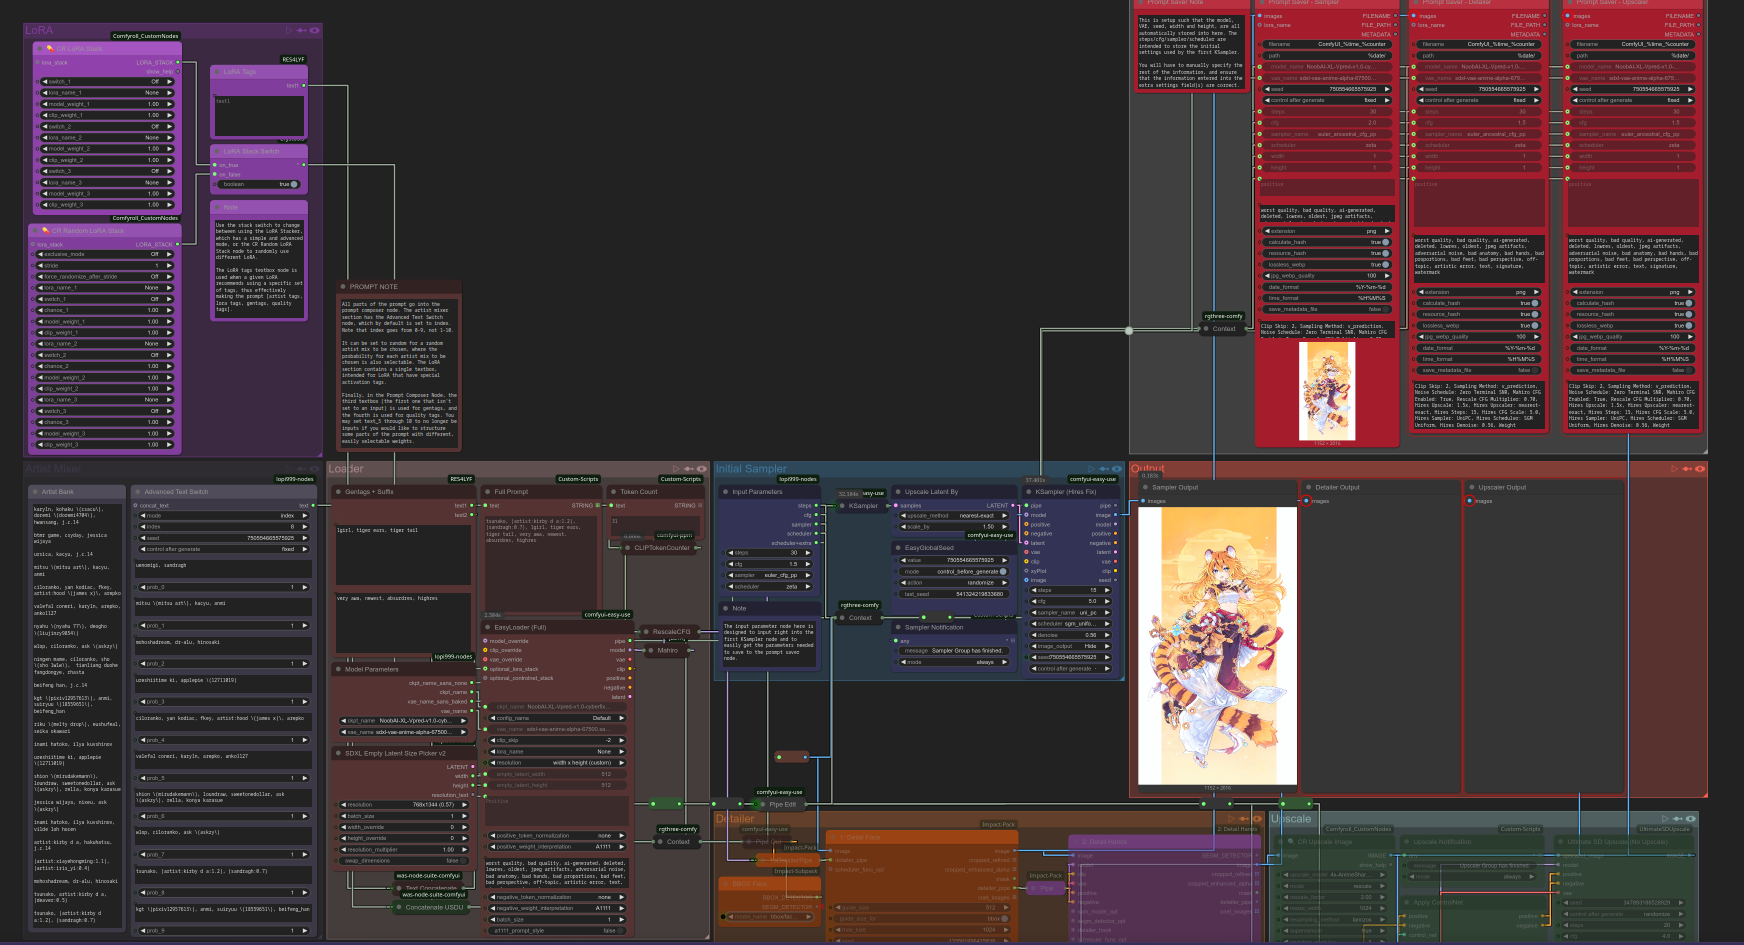Increase stride in CR Random LoRA Stack
The width and height of the screenshot is (1744, 945).
(170, 265)
